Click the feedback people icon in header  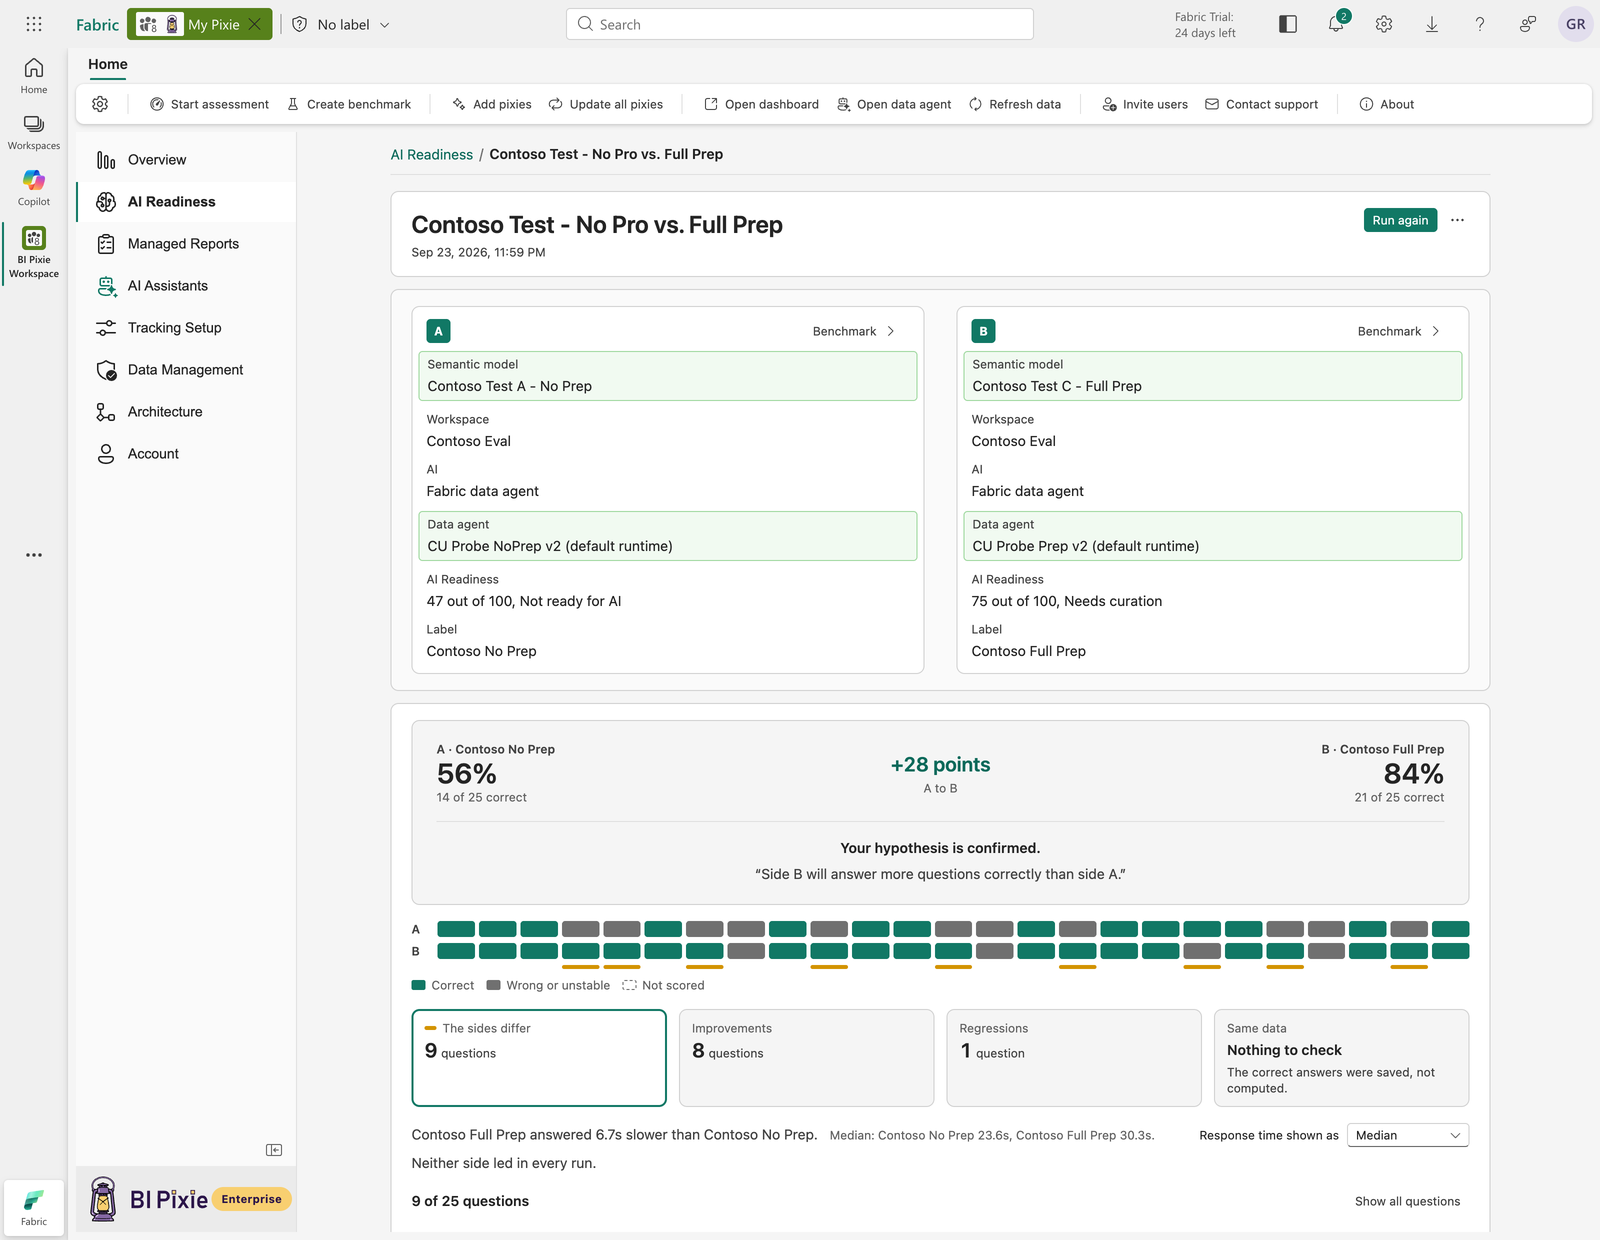coord(1528,24)
